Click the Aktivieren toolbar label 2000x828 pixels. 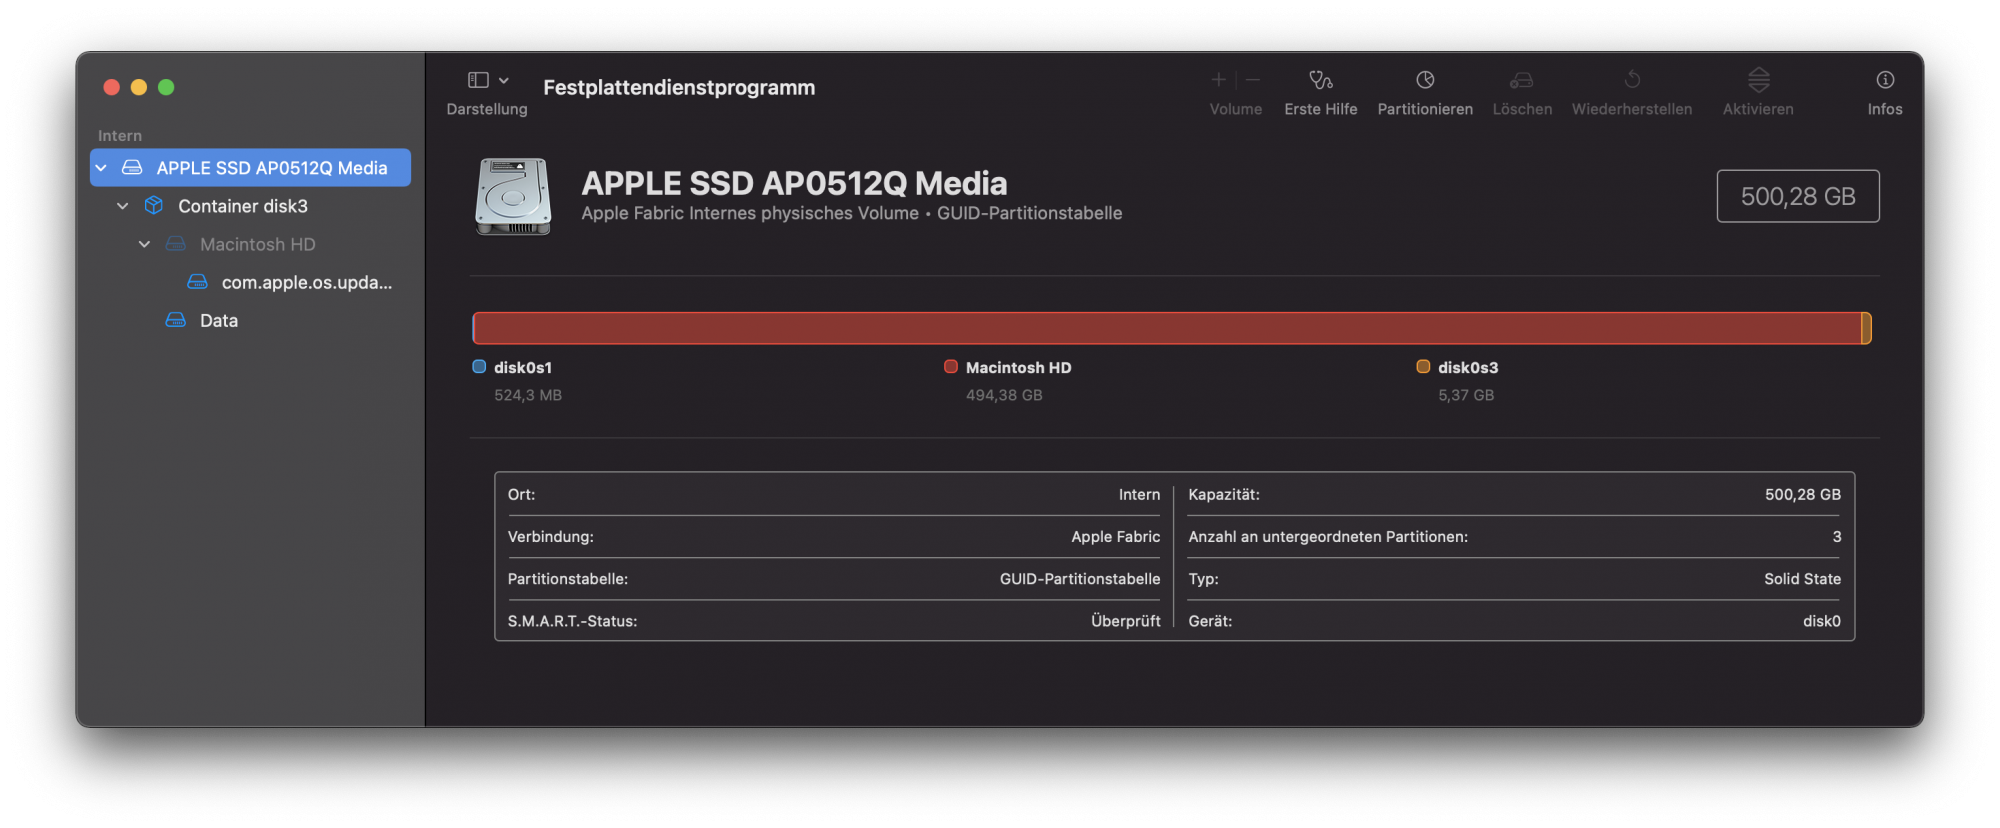click(x=1758, y=109)
